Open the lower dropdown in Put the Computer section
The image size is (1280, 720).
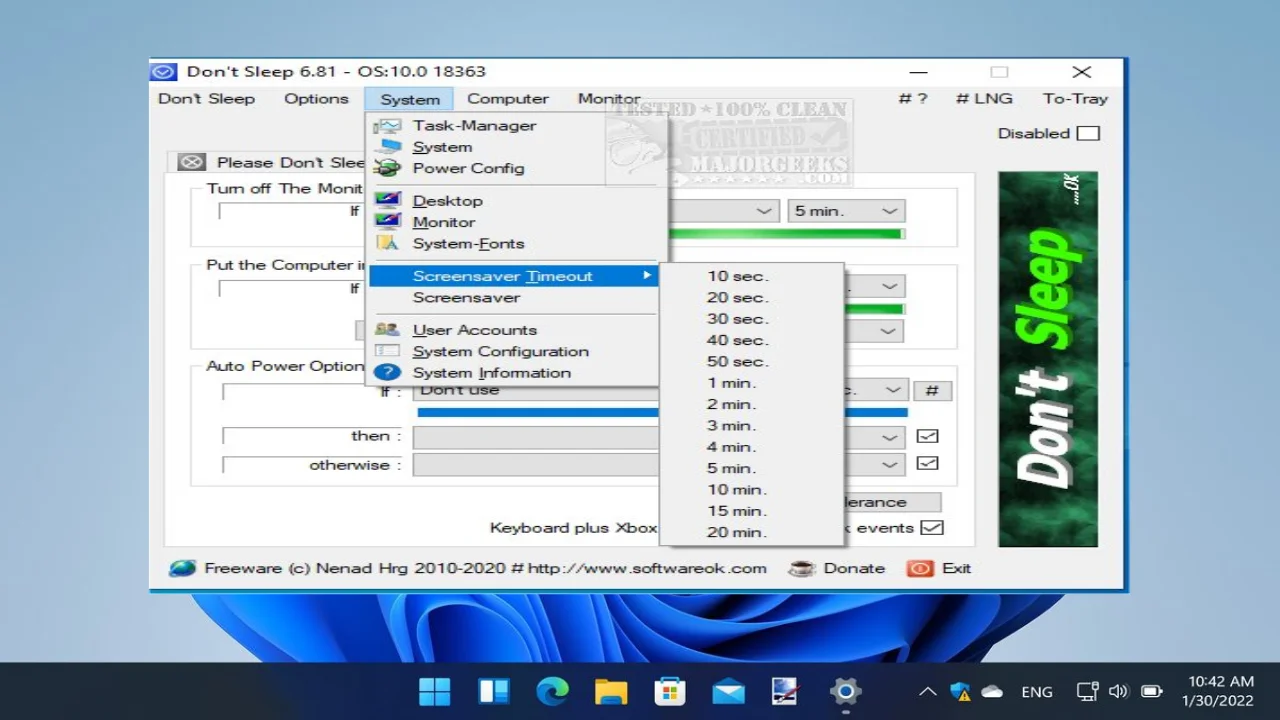click(888, 331)
